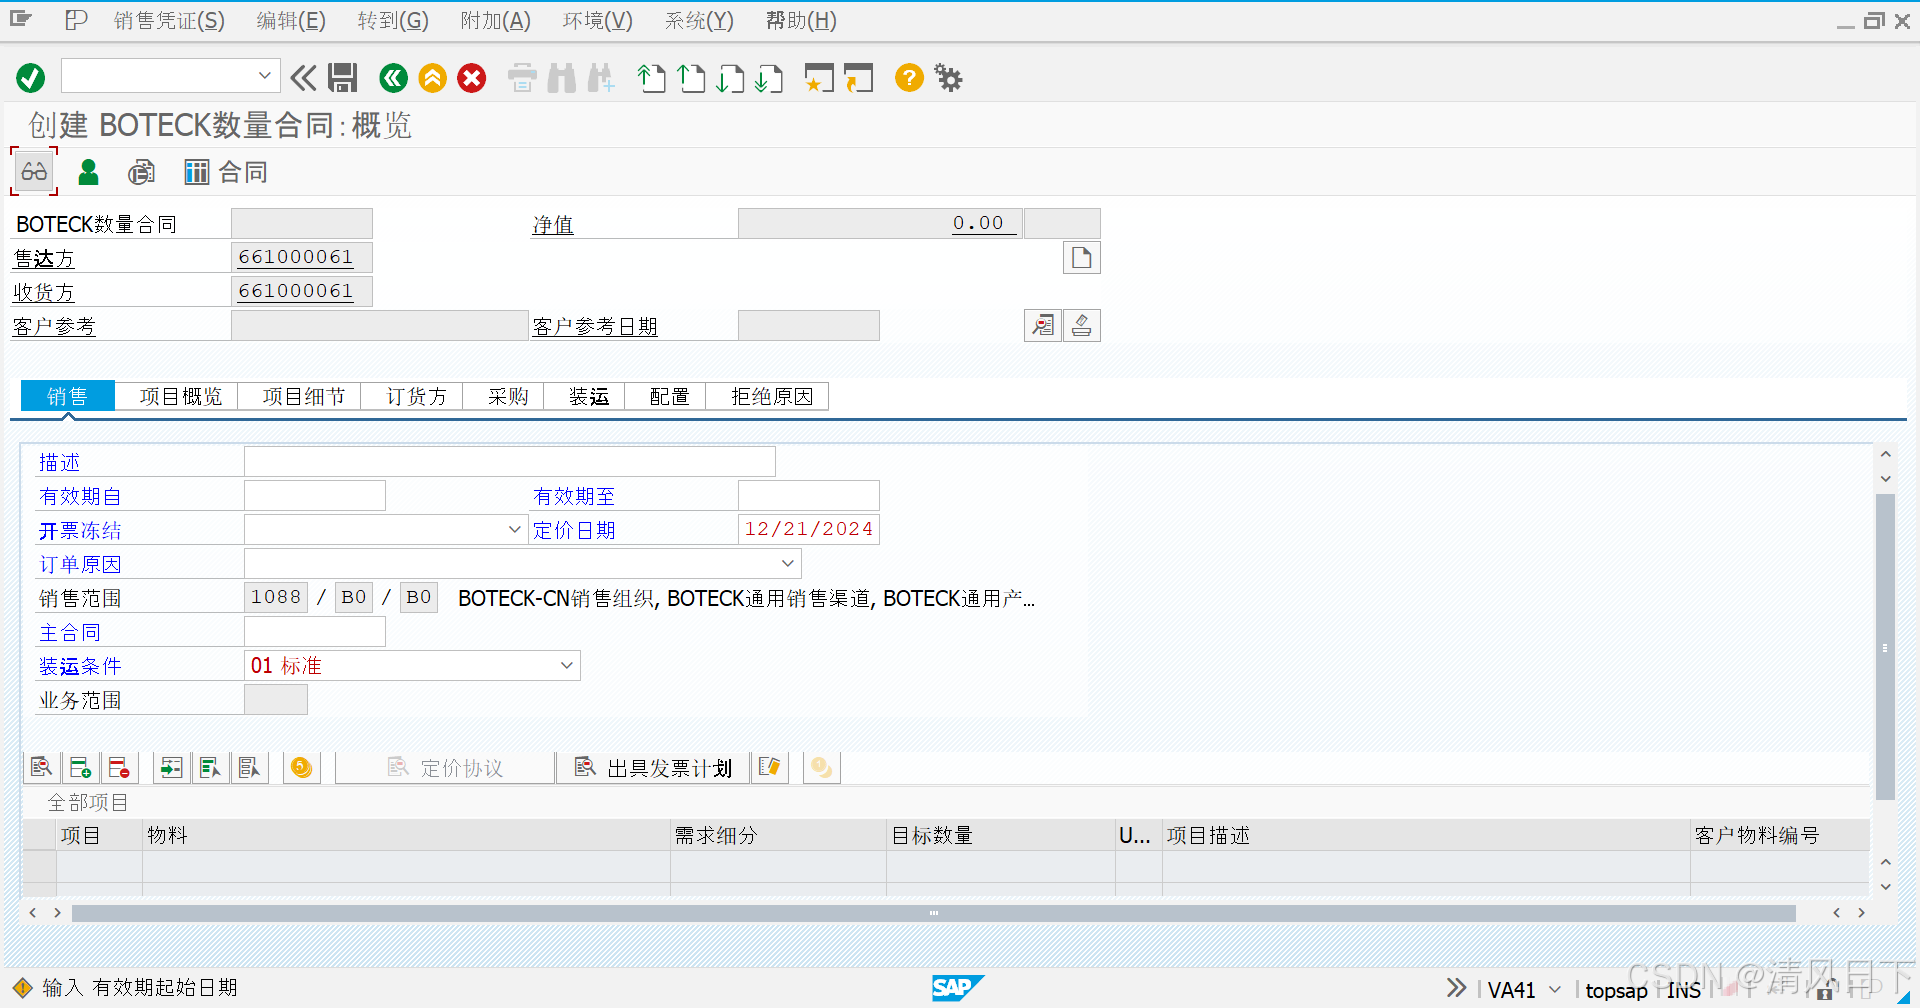
Task: Click the 有效期至 input field
Action: point(809,496)
